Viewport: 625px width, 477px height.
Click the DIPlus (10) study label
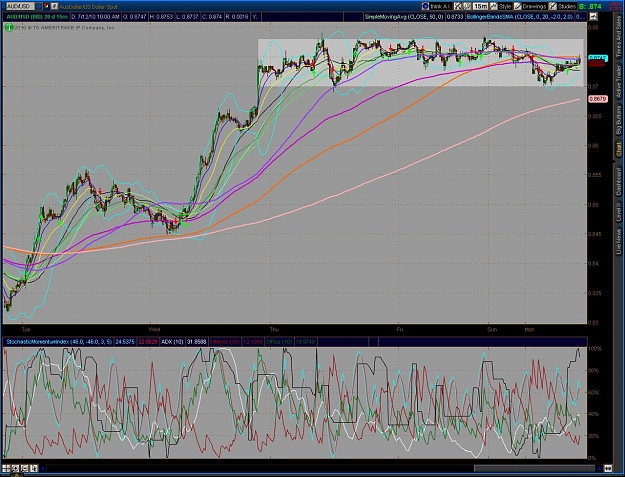[x=279, y=342]
